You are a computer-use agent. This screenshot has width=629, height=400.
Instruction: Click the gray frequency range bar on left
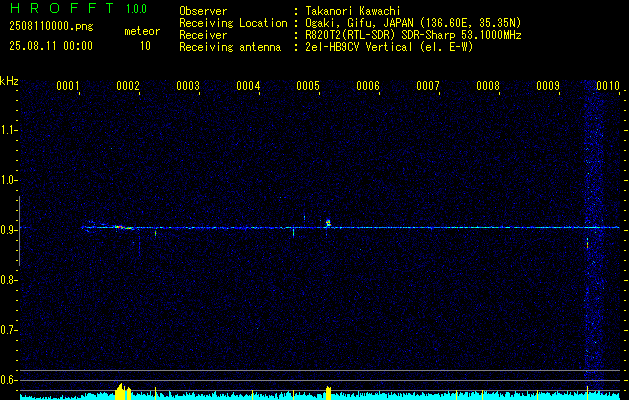pyautogui.click(x=19, y=231)
